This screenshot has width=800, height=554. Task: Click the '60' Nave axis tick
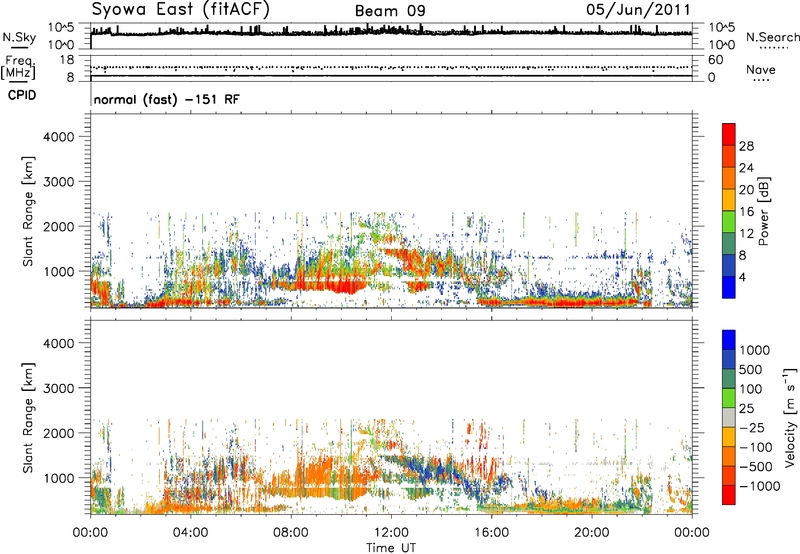point(716,60)
